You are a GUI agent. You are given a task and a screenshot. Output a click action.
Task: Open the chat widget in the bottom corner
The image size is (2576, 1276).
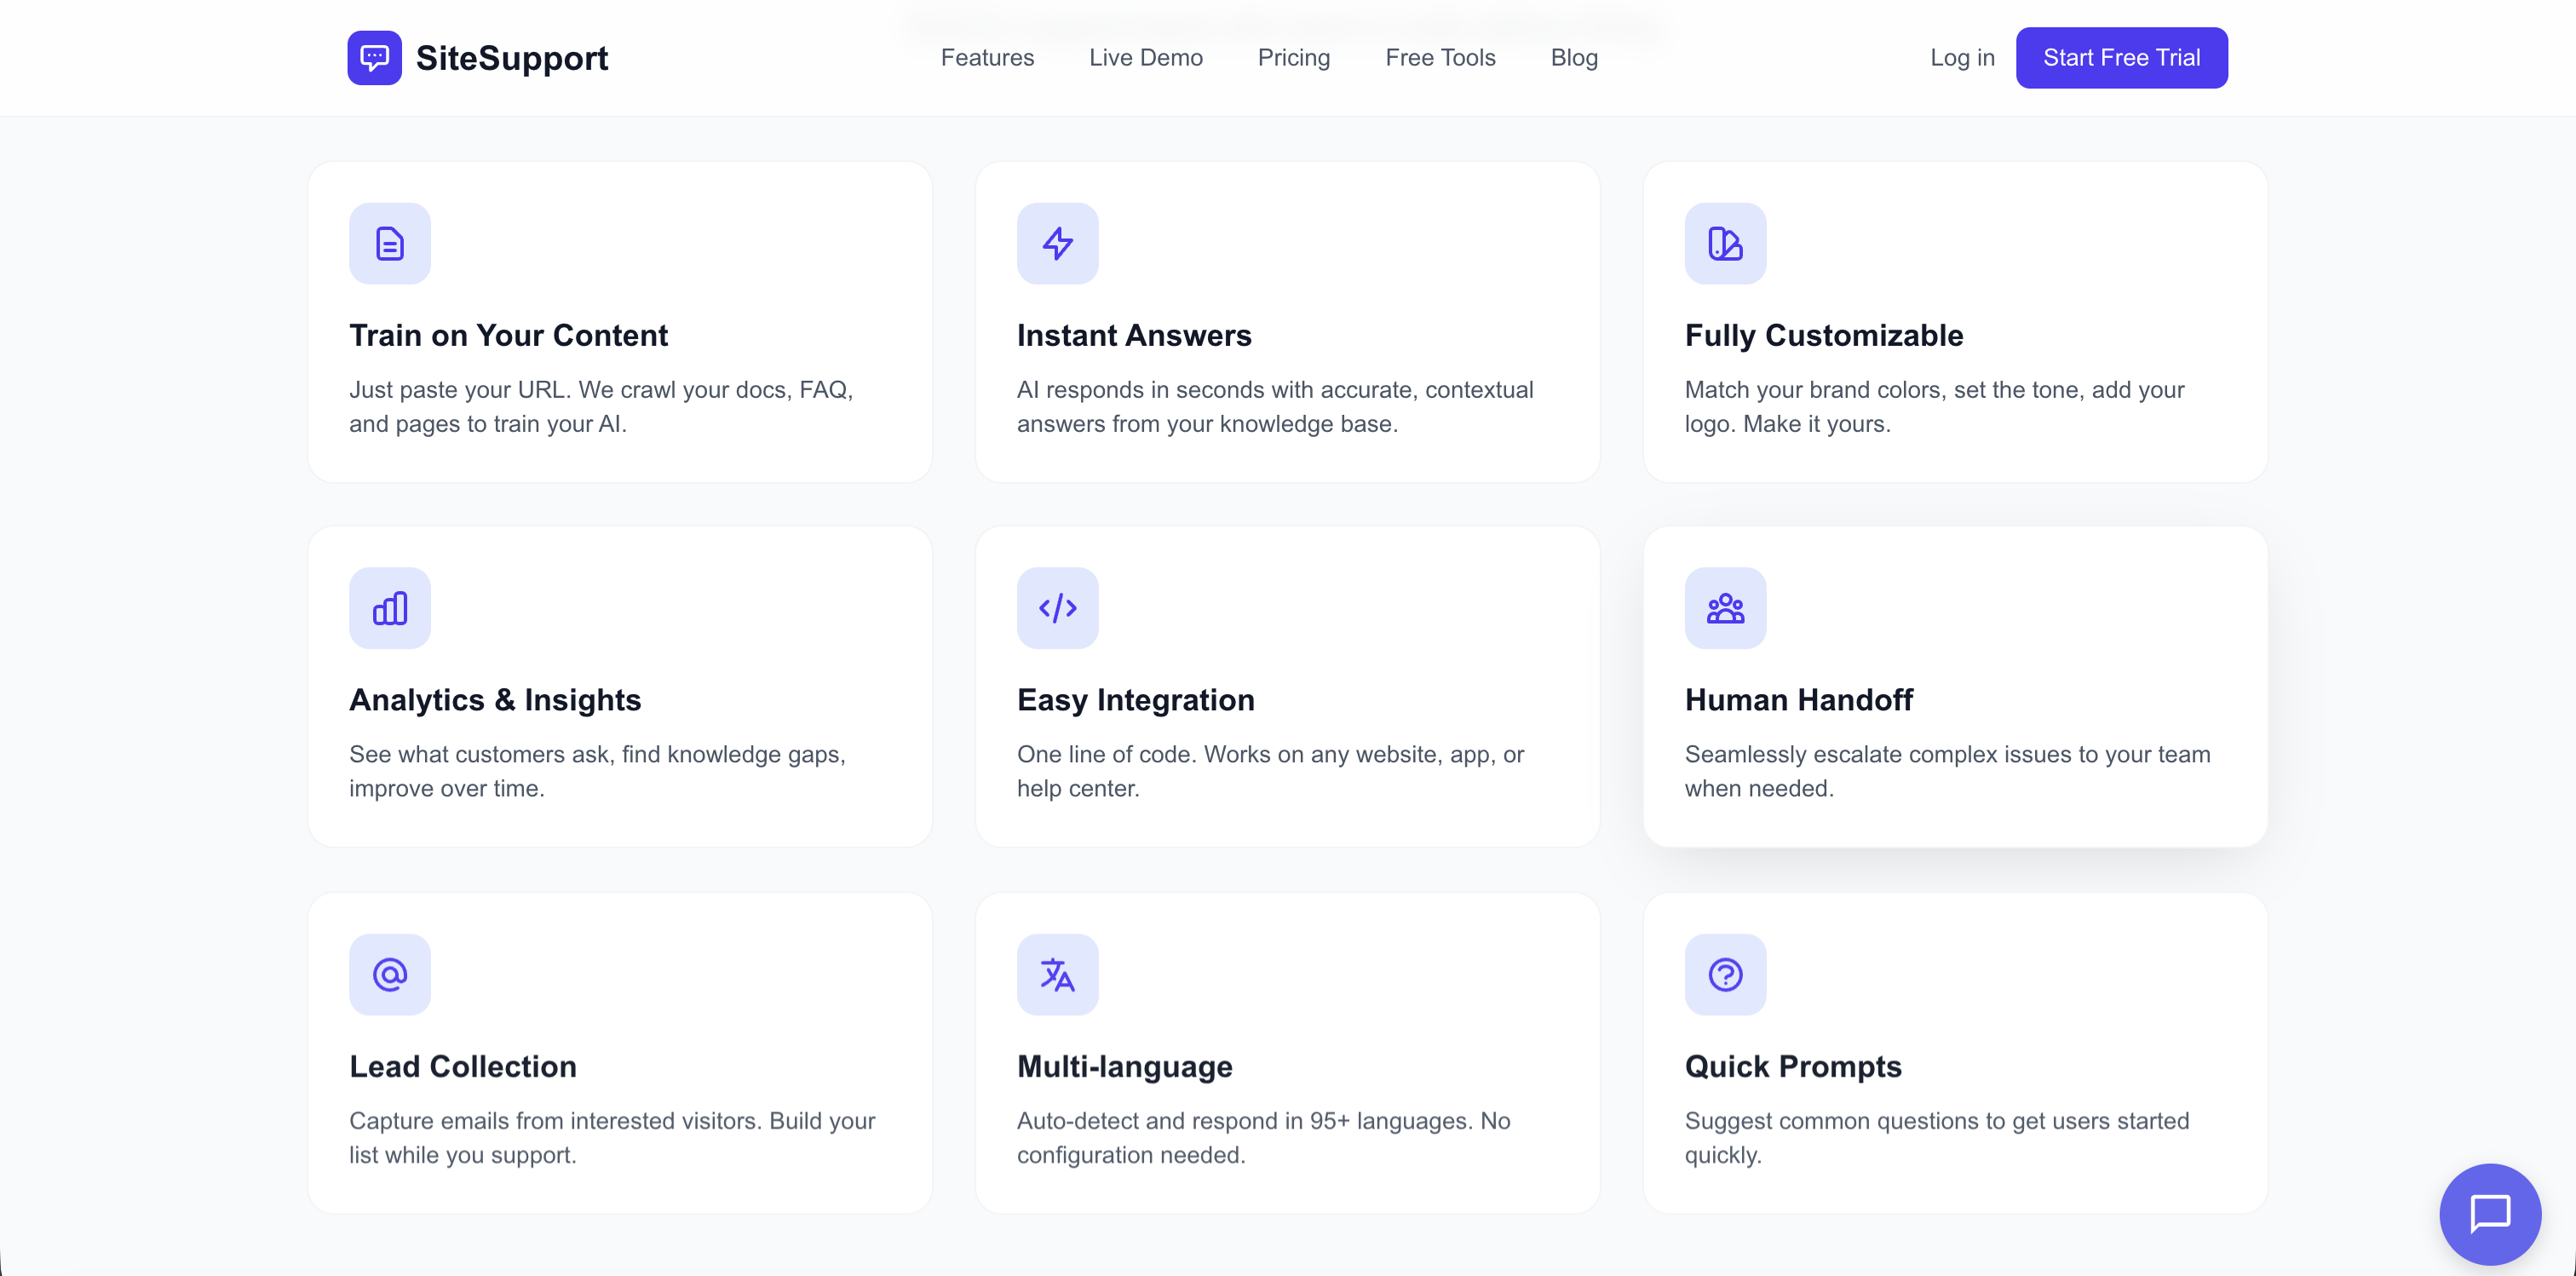click(x=2490, y=1214)
